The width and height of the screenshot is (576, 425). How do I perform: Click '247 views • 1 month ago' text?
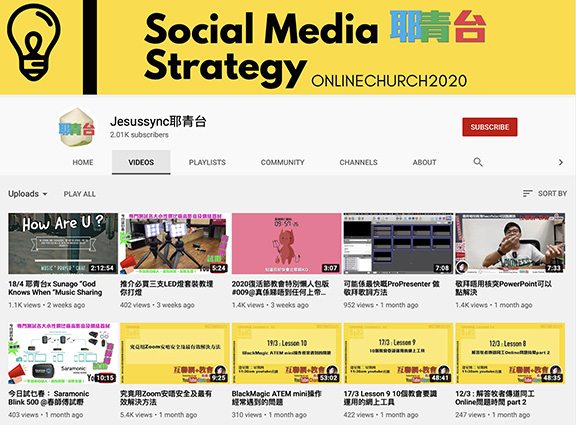pos(493,415)
